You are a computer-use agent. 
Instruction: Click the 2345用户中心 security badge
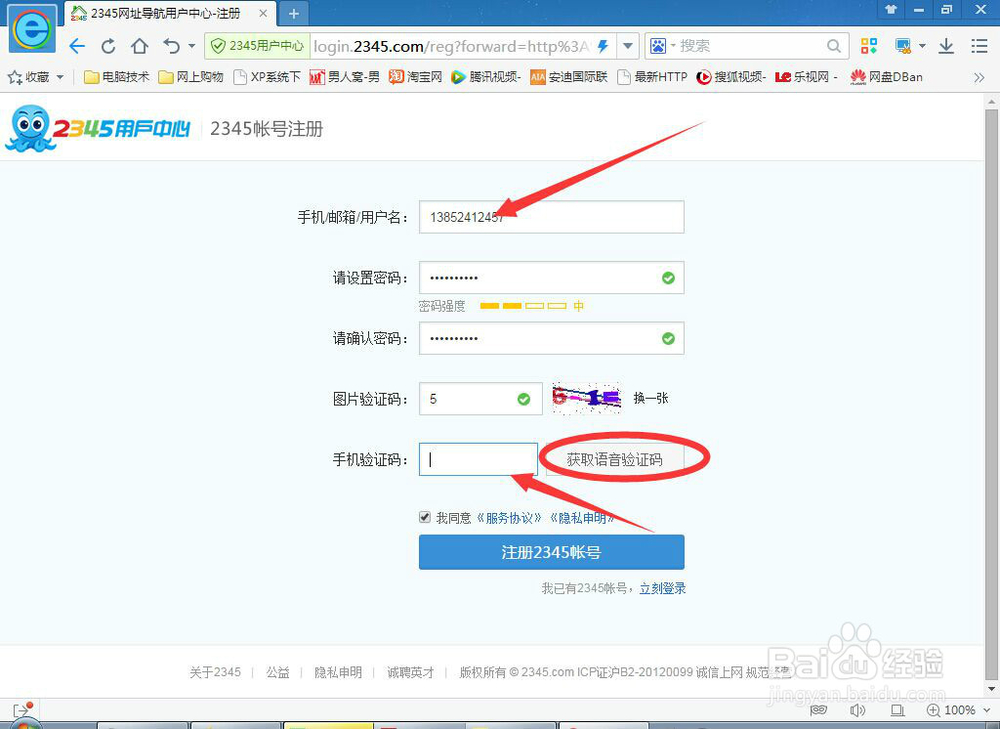(x=257, y=46)
